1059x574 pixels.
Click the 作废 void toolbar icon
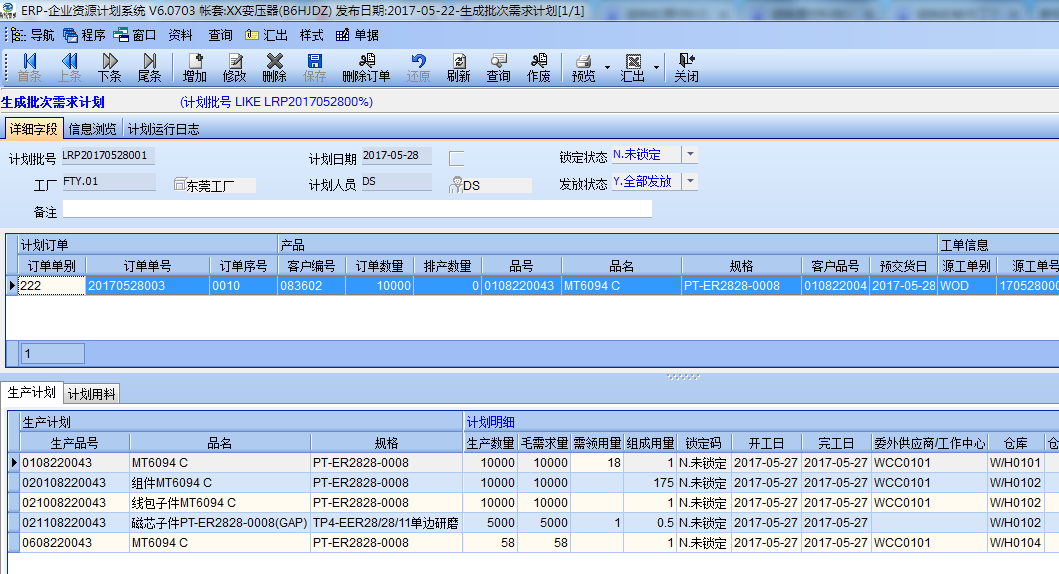[538, 68]
